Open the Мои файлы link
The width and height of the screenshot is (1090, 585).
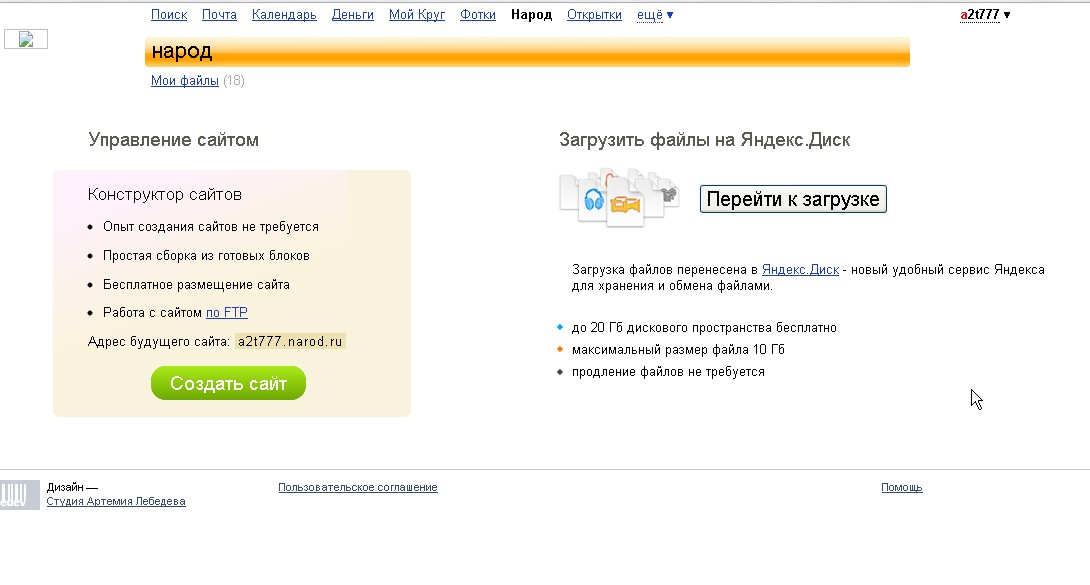(x=185, y=81)
